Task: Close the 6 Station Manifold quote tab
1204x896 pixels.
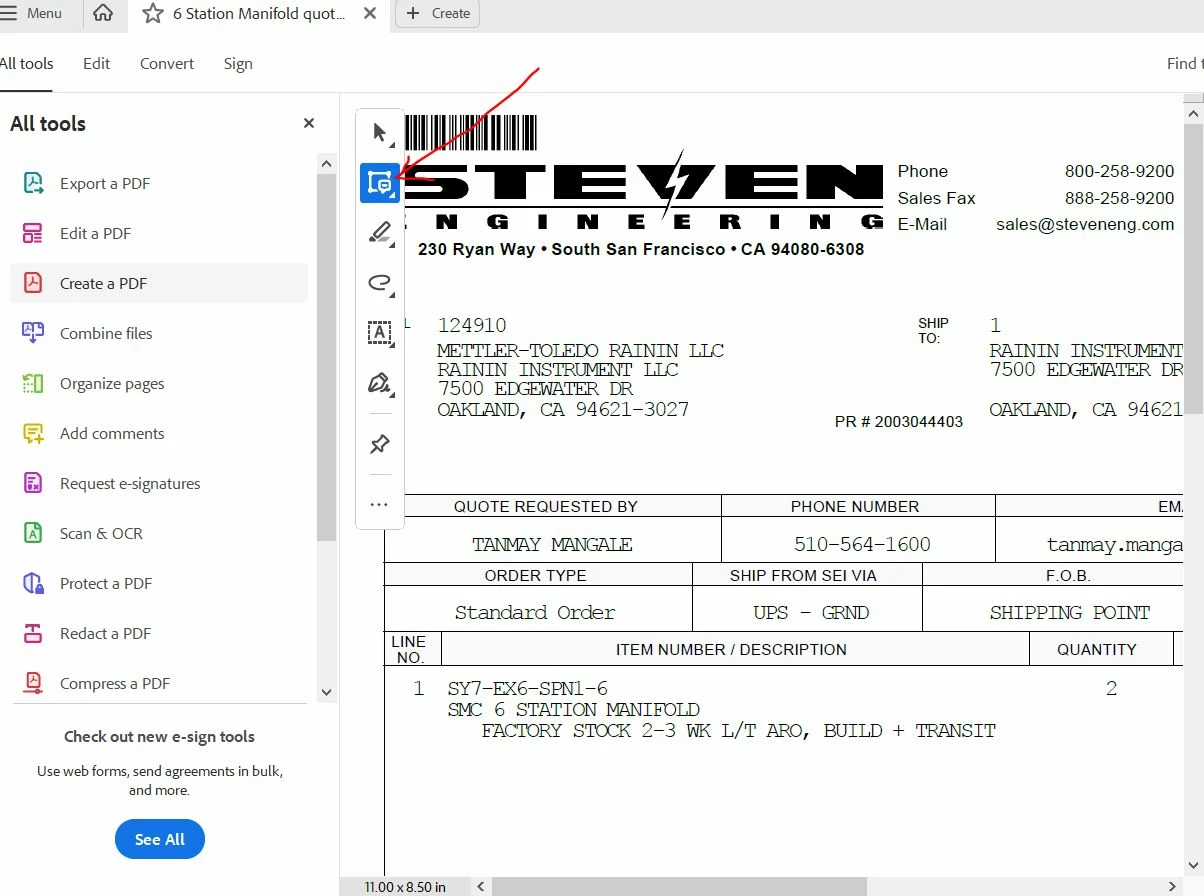Action: [x=370, y=14]
